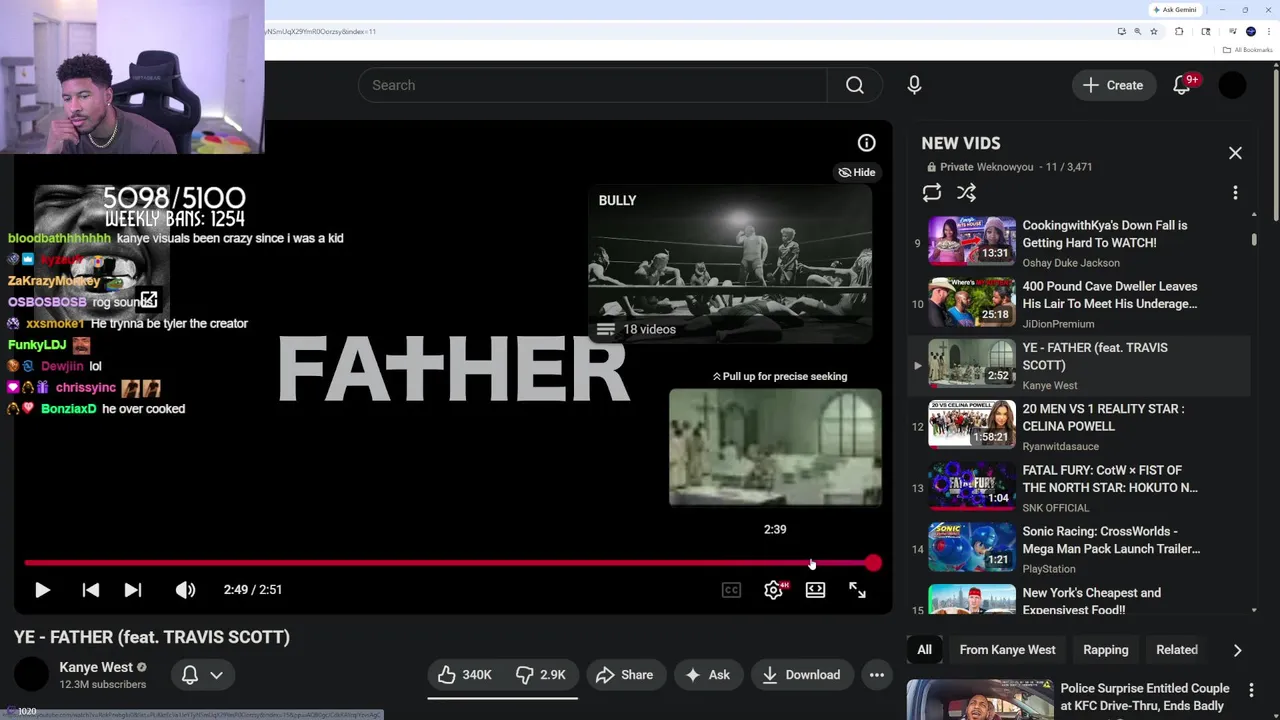Click the Share button

pos(624,675)
